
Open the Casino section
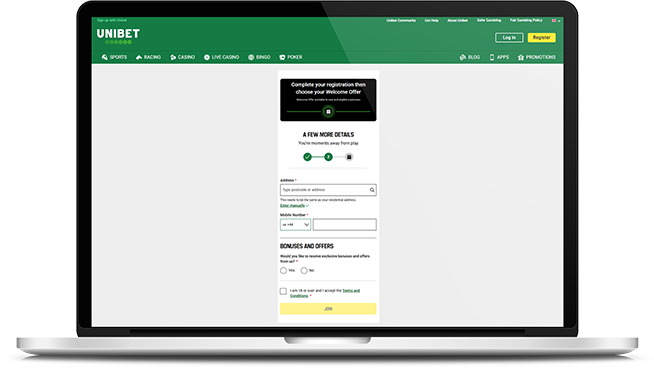[182, 57]
